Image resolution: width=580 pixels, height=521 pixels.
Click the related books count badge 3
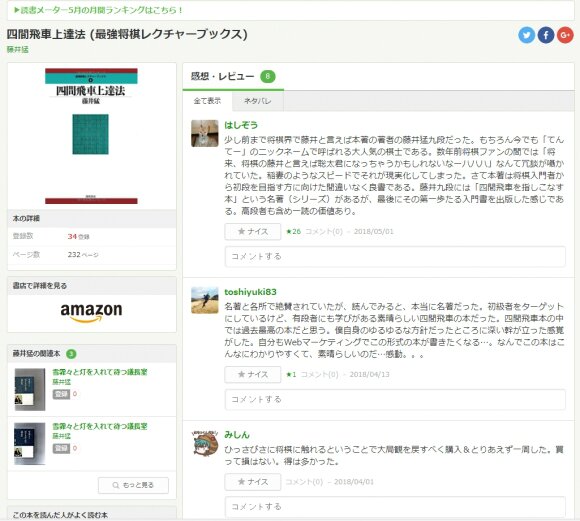pyautogui.click(x=71, y=354)
